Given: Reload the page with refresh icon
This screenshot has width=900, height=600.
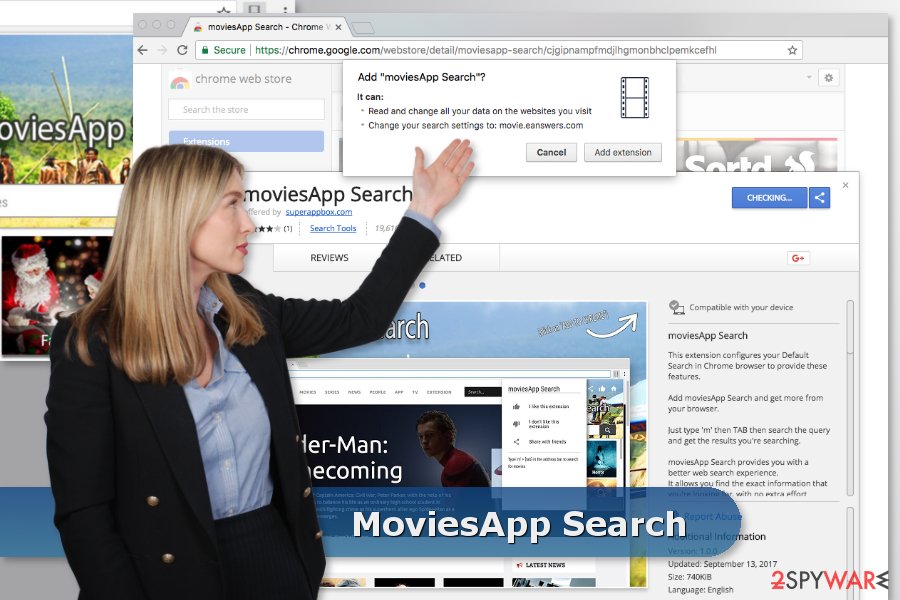Looking at the screenshot, I should click(x=182, y=50).
